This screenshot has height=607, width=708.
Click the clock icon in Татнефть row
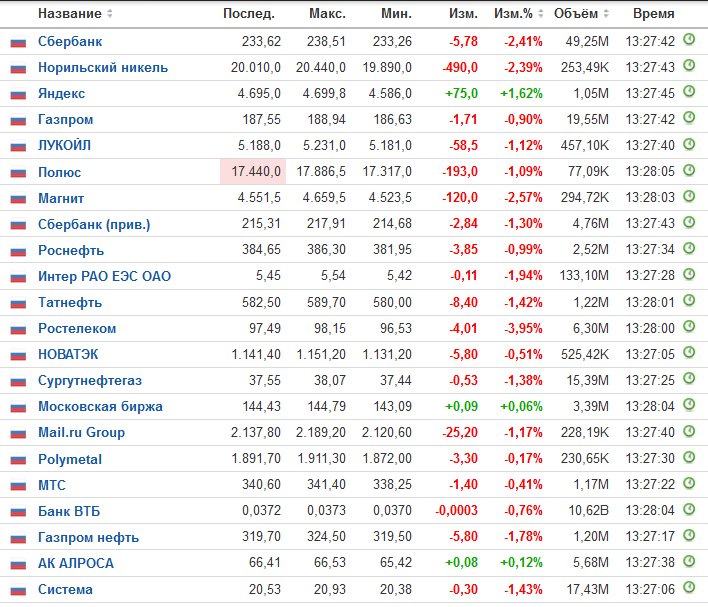[689, 300]
